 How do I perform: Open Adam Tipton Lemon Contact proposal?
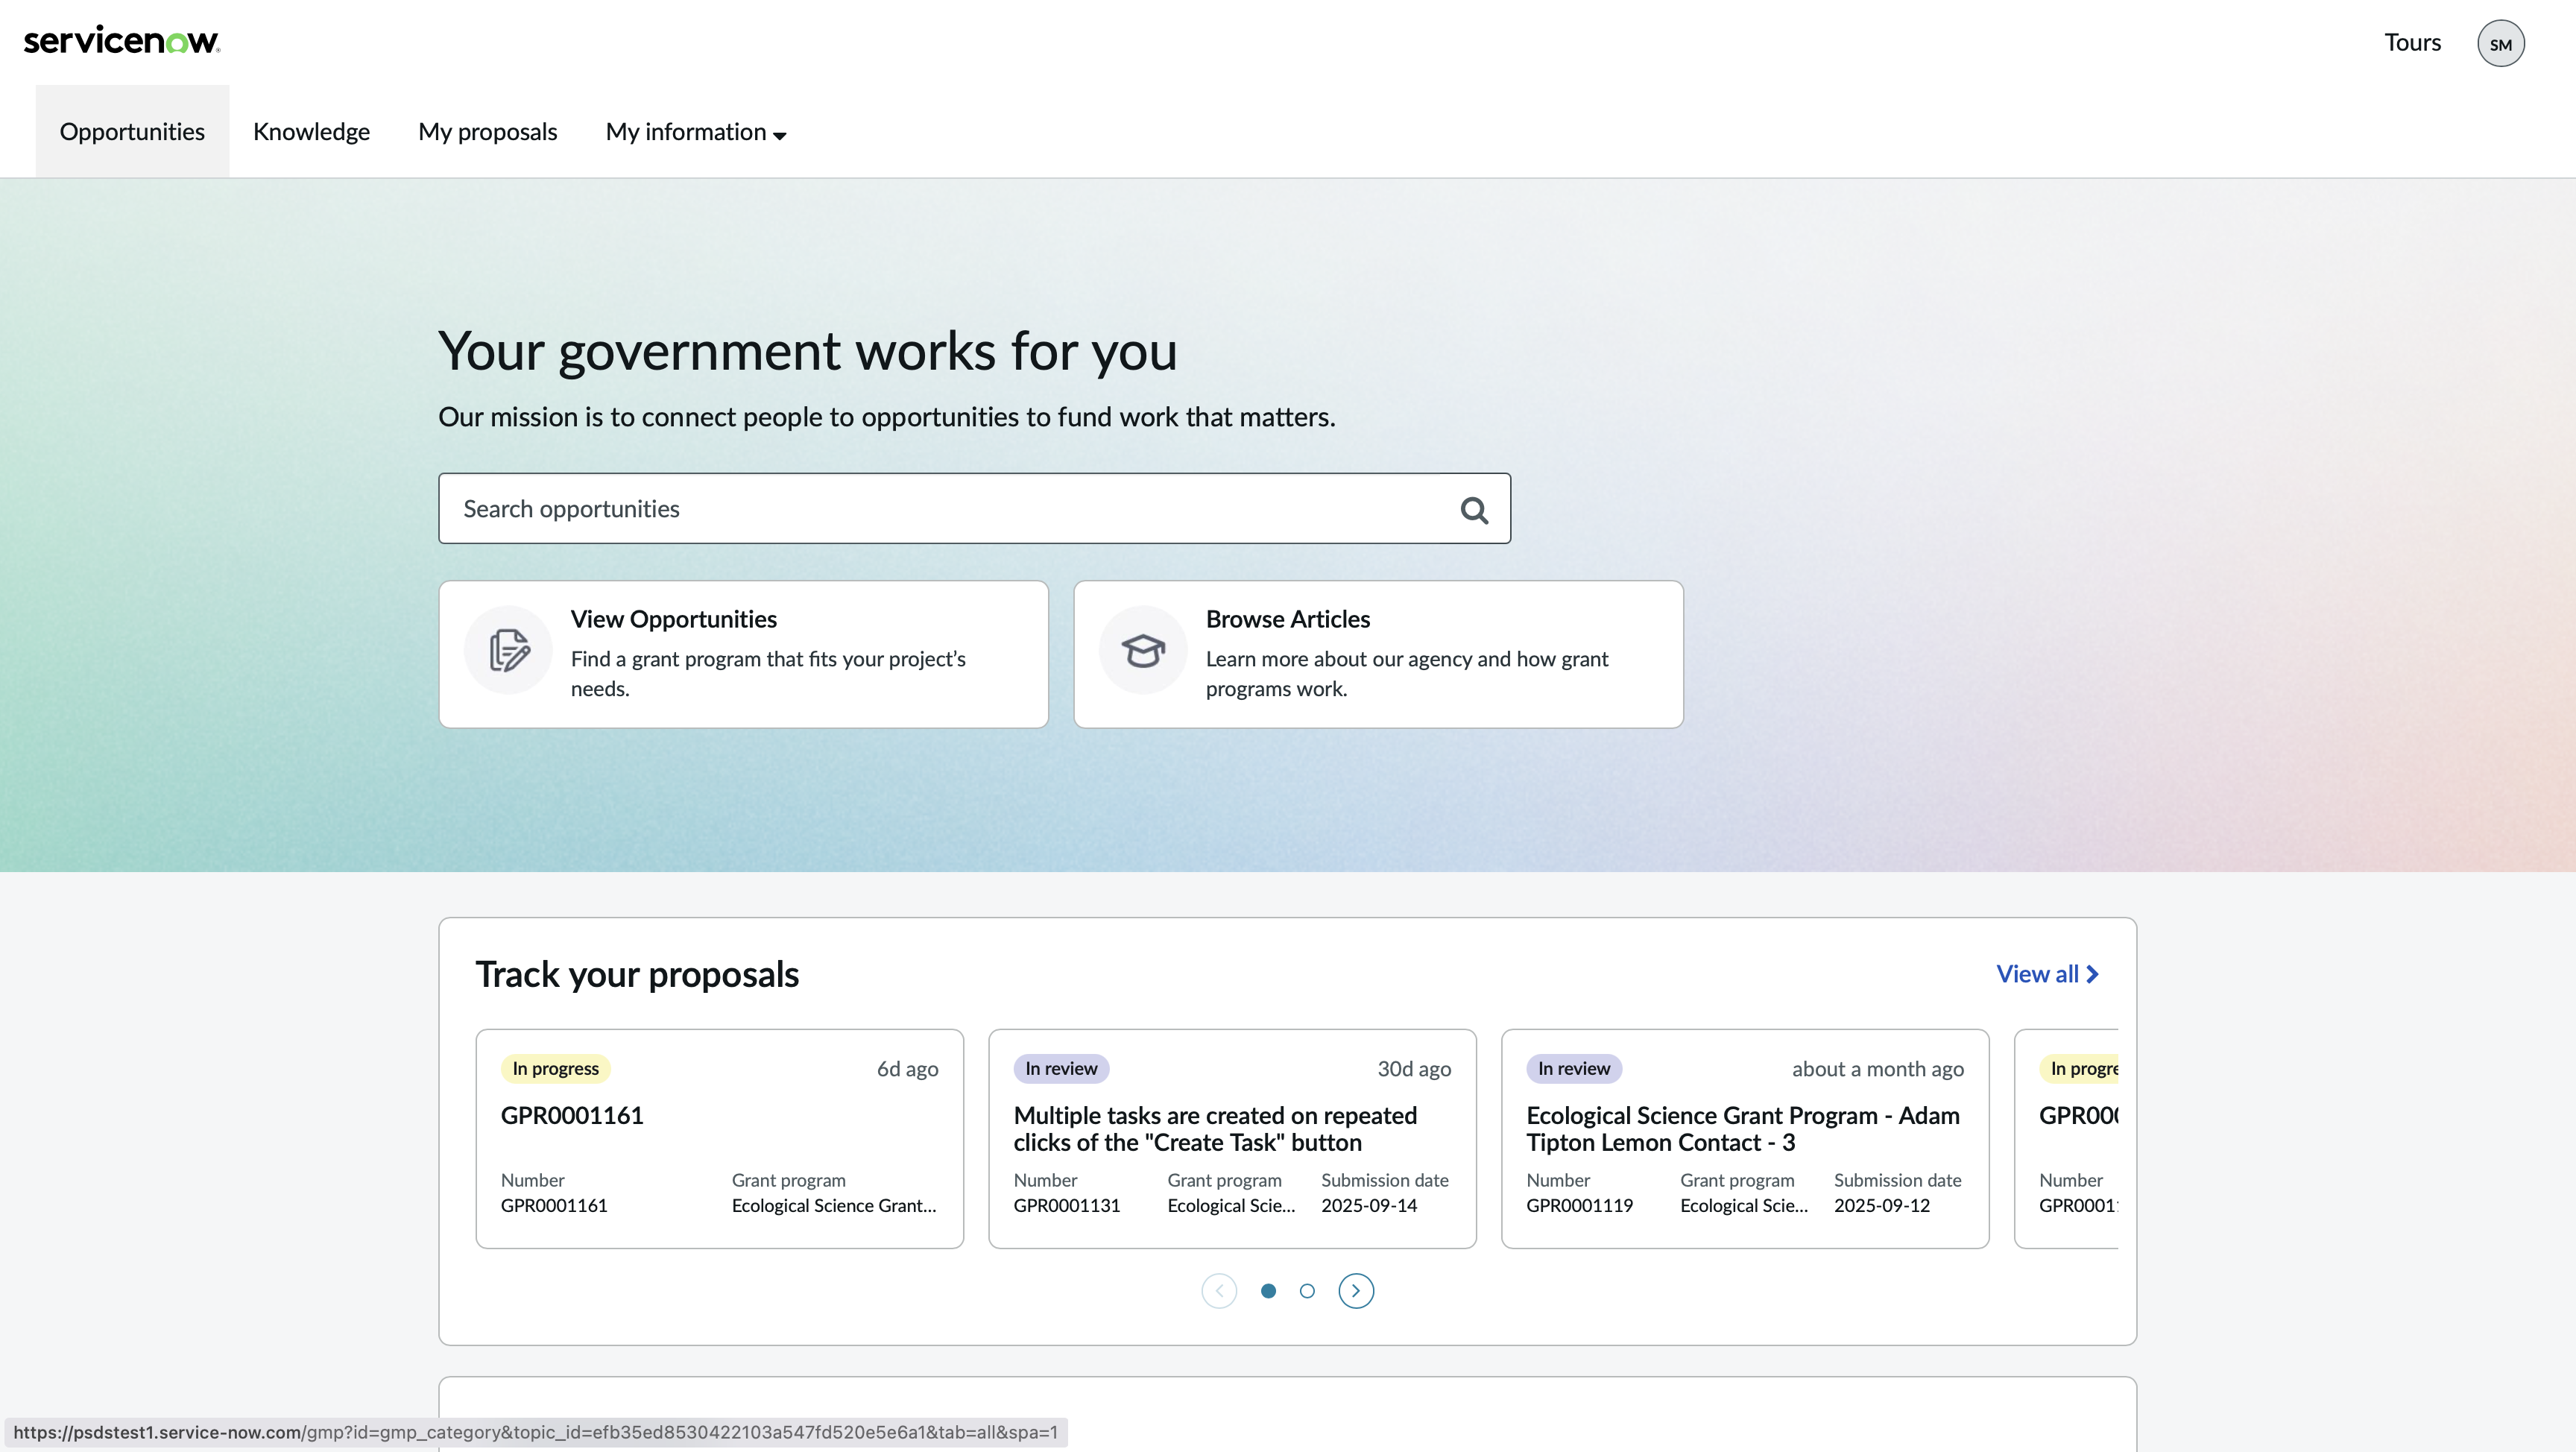(x=1744, y=1138)
